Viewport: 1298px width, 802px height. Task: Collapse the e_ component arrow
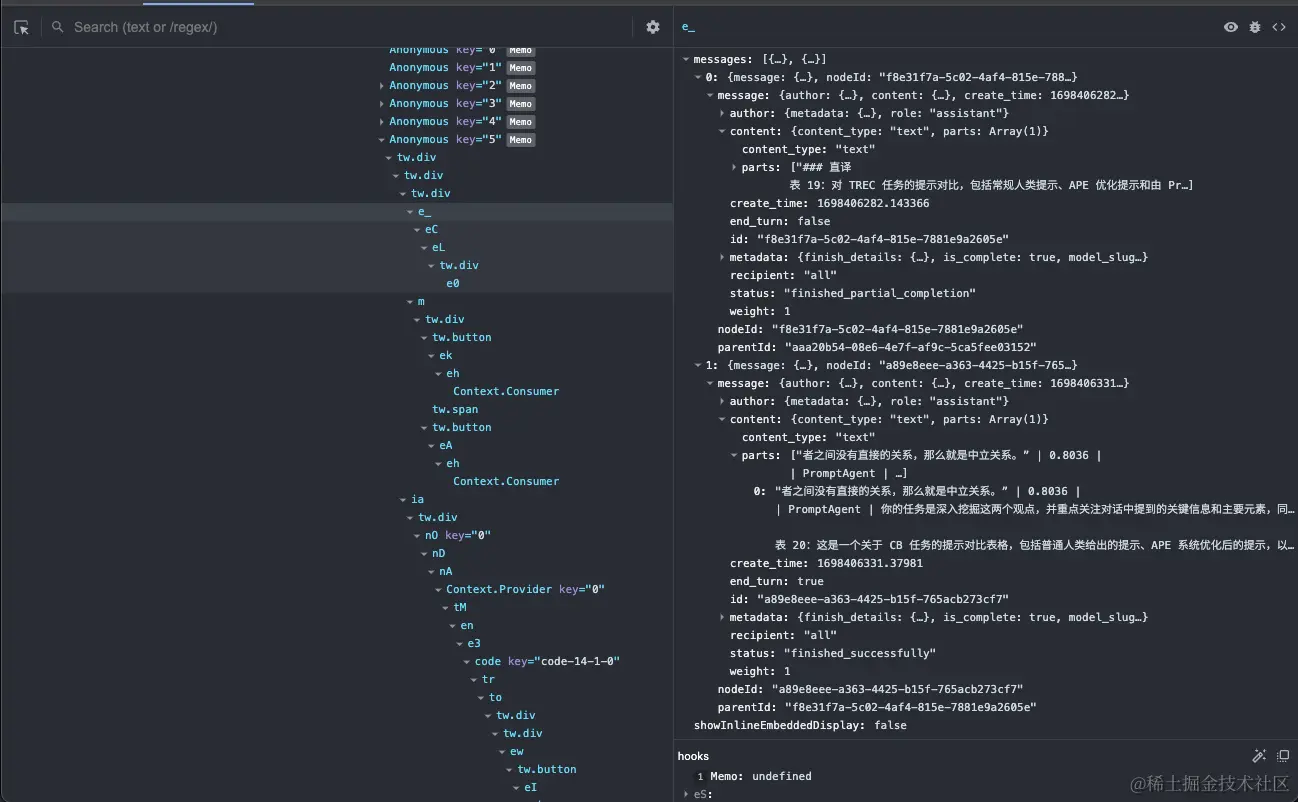point(410,212)
